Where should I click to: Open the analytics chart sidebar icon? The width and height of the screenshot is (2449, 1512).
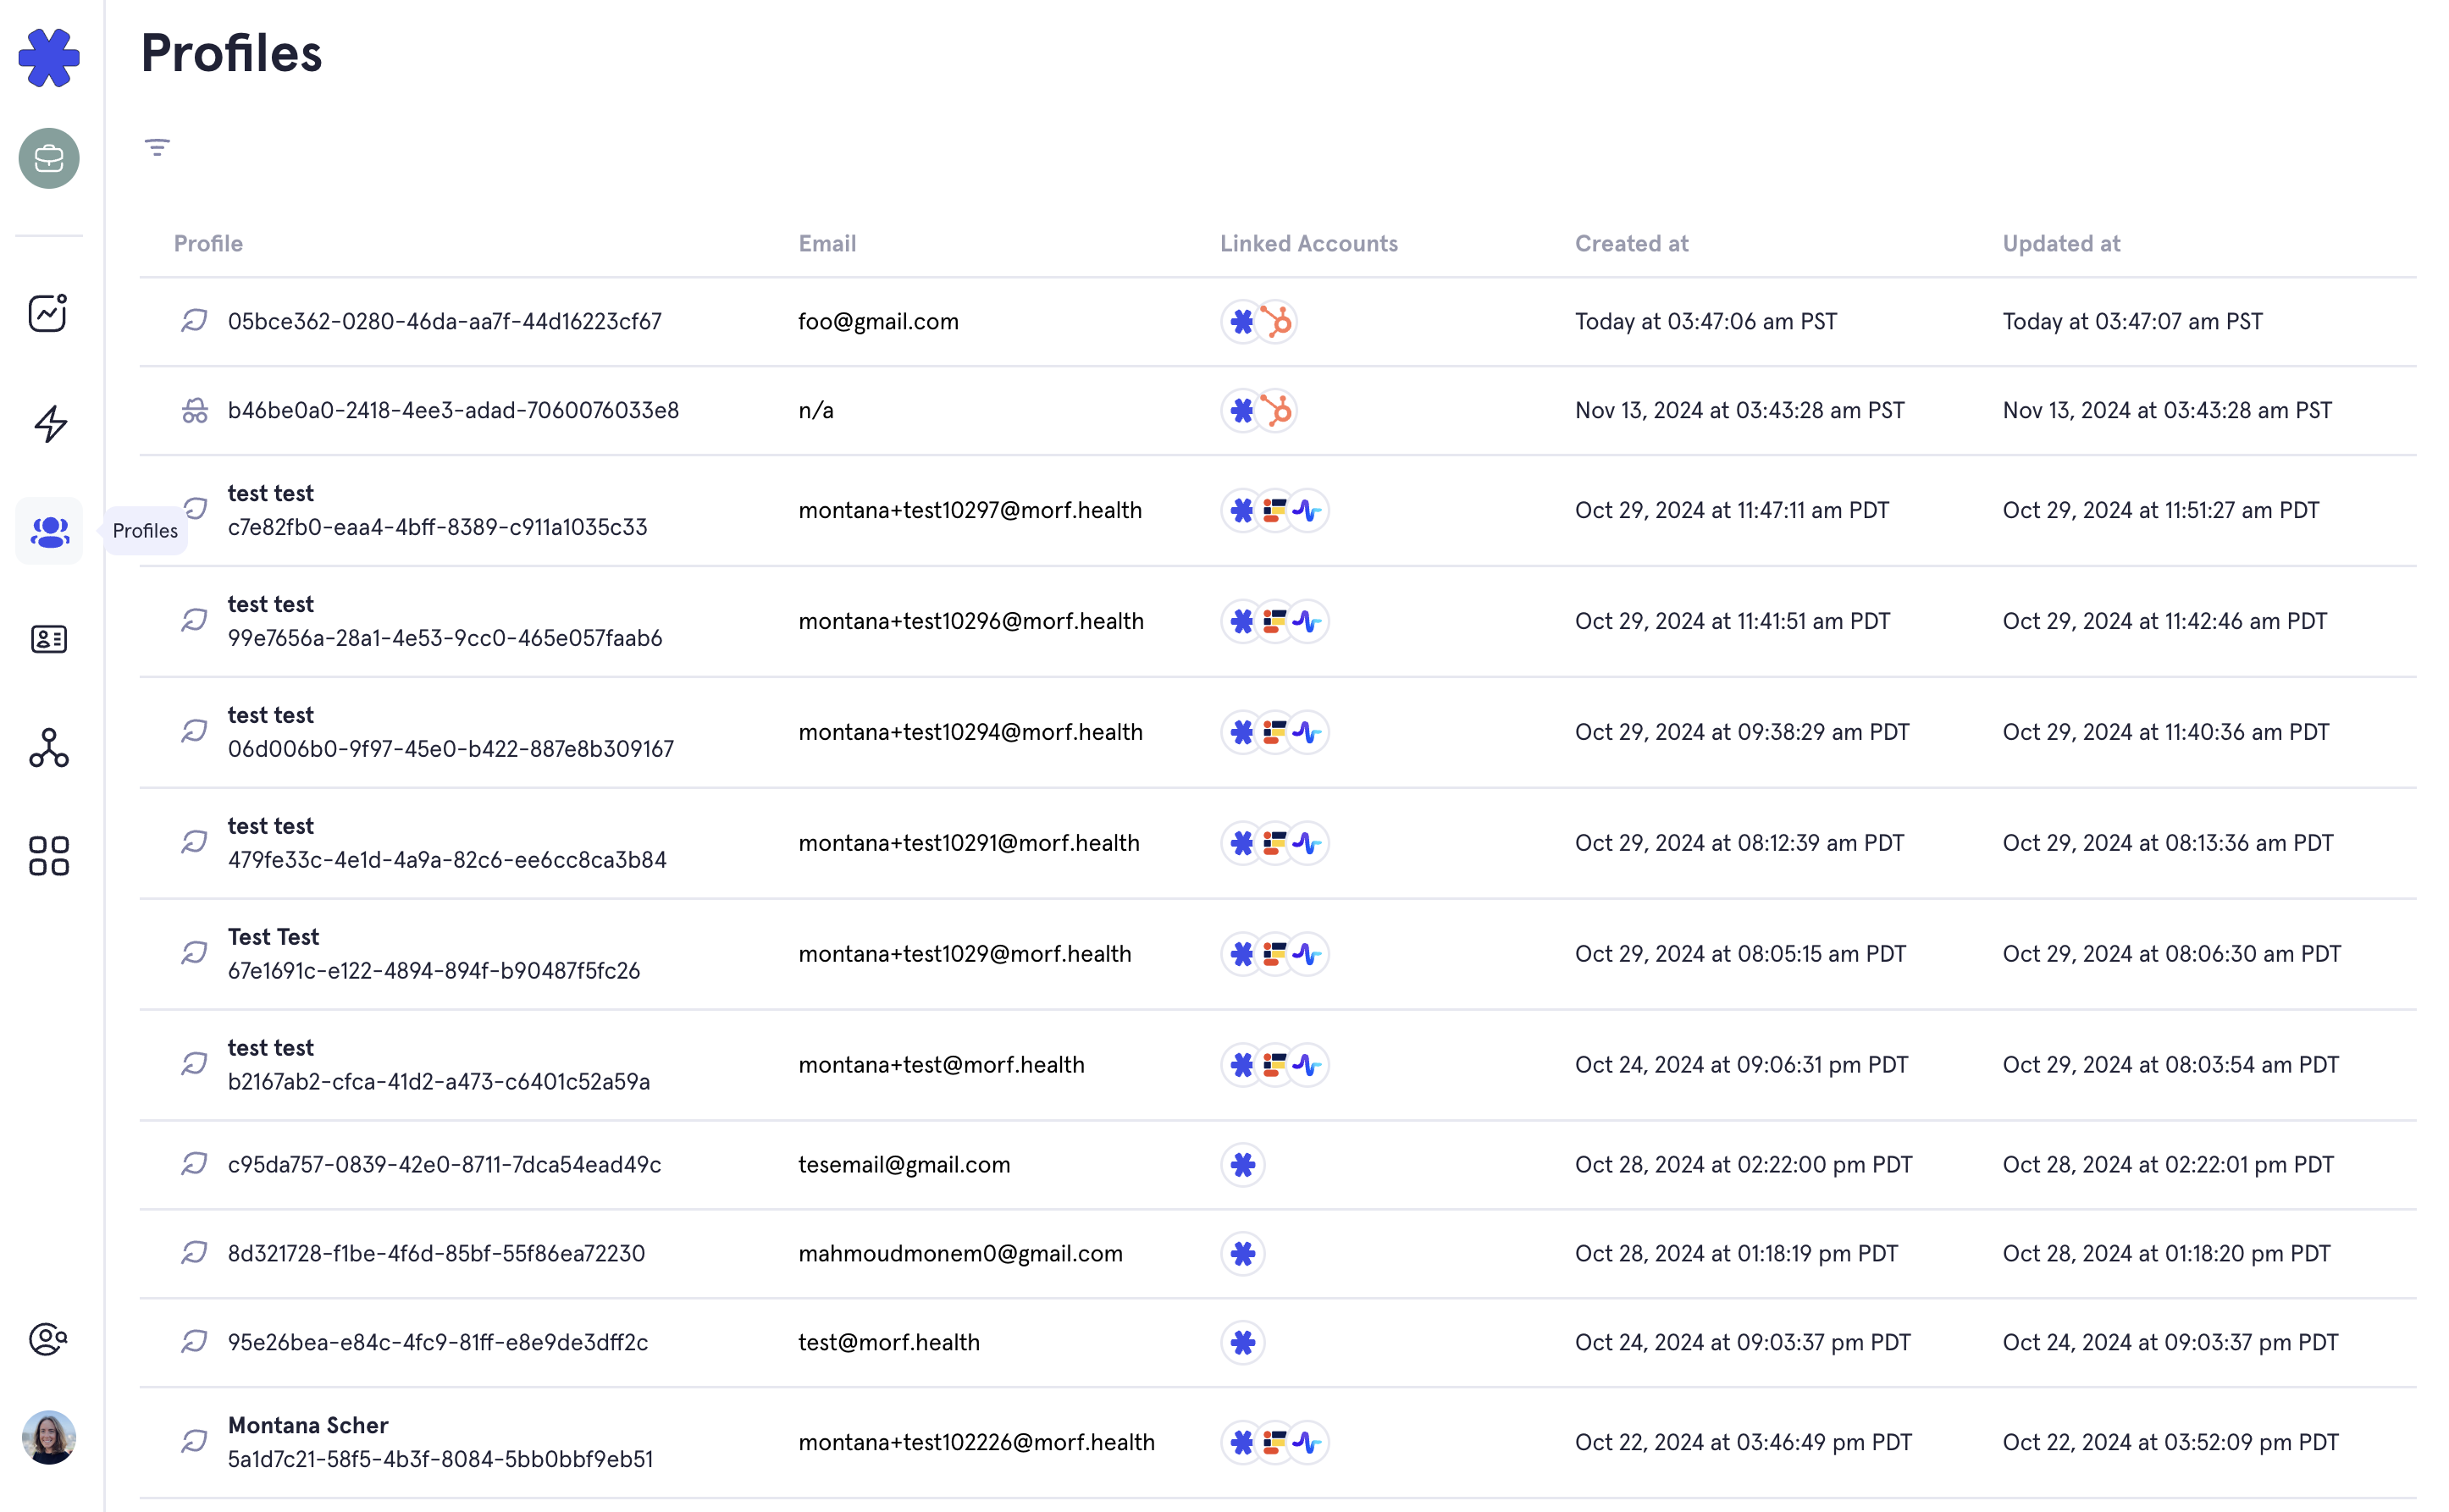click(x=48, y=313)
